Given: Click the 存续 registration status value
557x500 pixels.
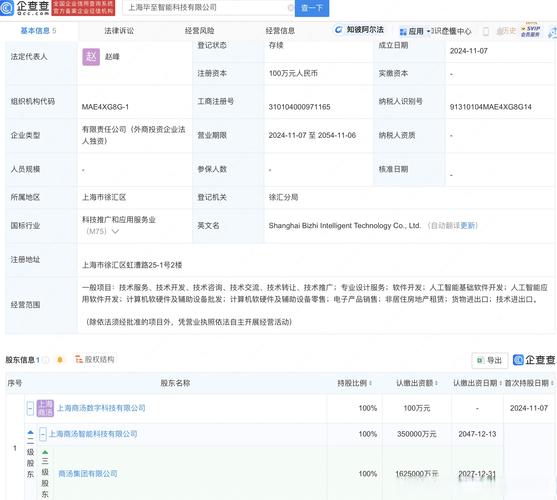Looking at the screenshot, I should click(276, 45).
